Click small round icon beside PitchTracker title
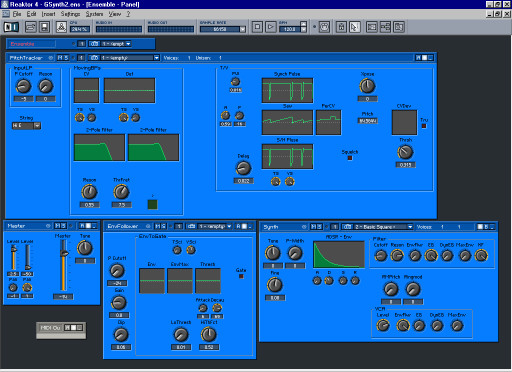The height and width of the screenshot is (372, 512). coord(51,58)
